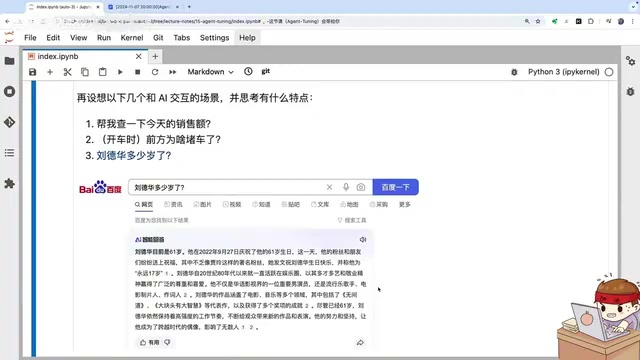This screenshot has height=360, width=640.
Task: Click the thumbs-down icon under answer
Action: pos(167,342)
